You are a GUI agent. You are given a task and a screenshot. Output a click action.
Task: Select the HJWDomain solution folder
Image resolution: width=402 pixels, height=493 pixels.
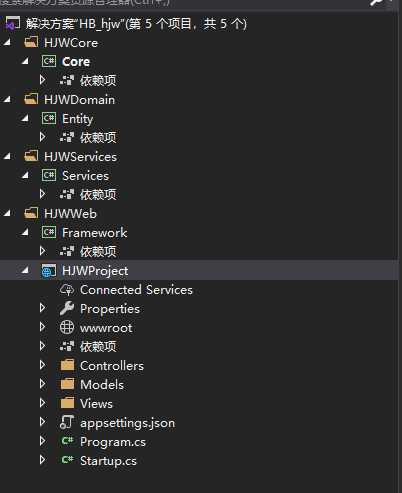pyautogui.click(x=79, y=100)
